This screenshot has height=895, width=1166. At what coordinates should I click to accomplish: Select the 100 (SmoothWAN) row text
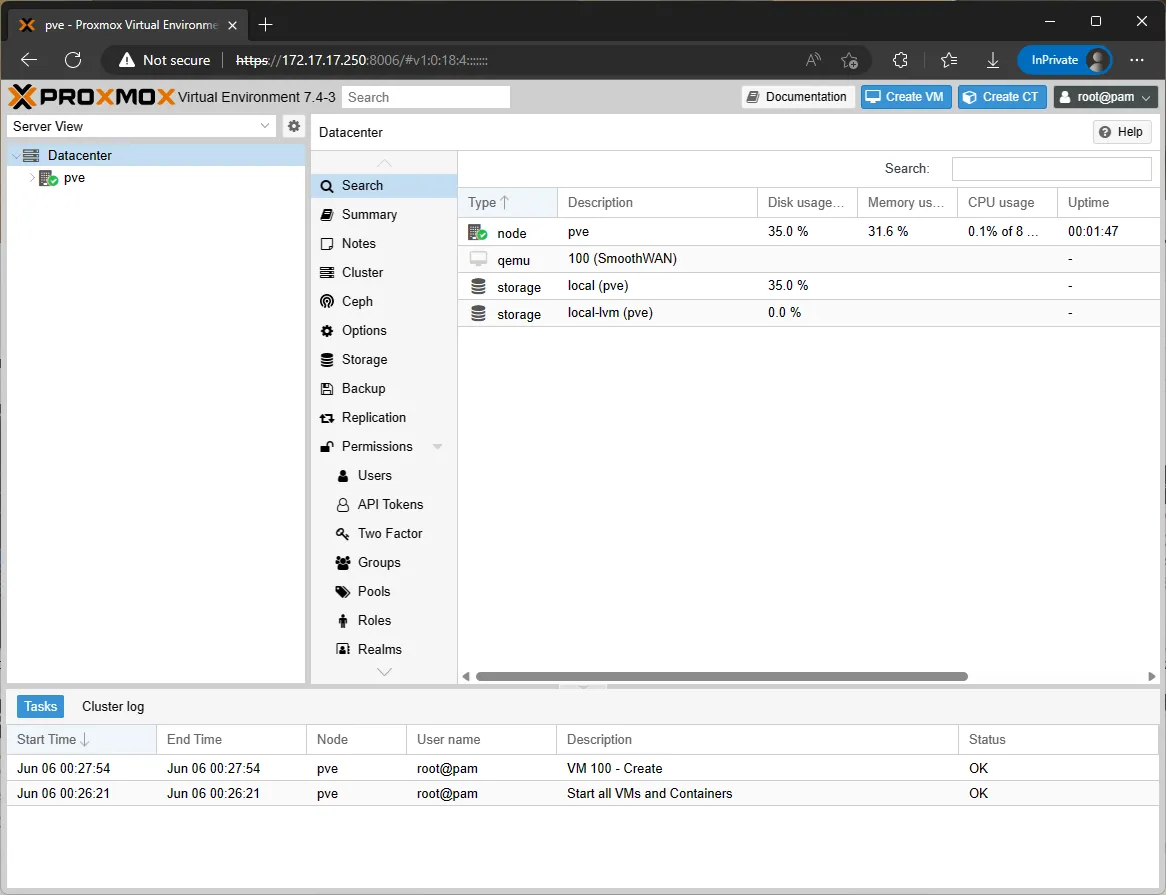pyautogui.click(x=622, y=259)
